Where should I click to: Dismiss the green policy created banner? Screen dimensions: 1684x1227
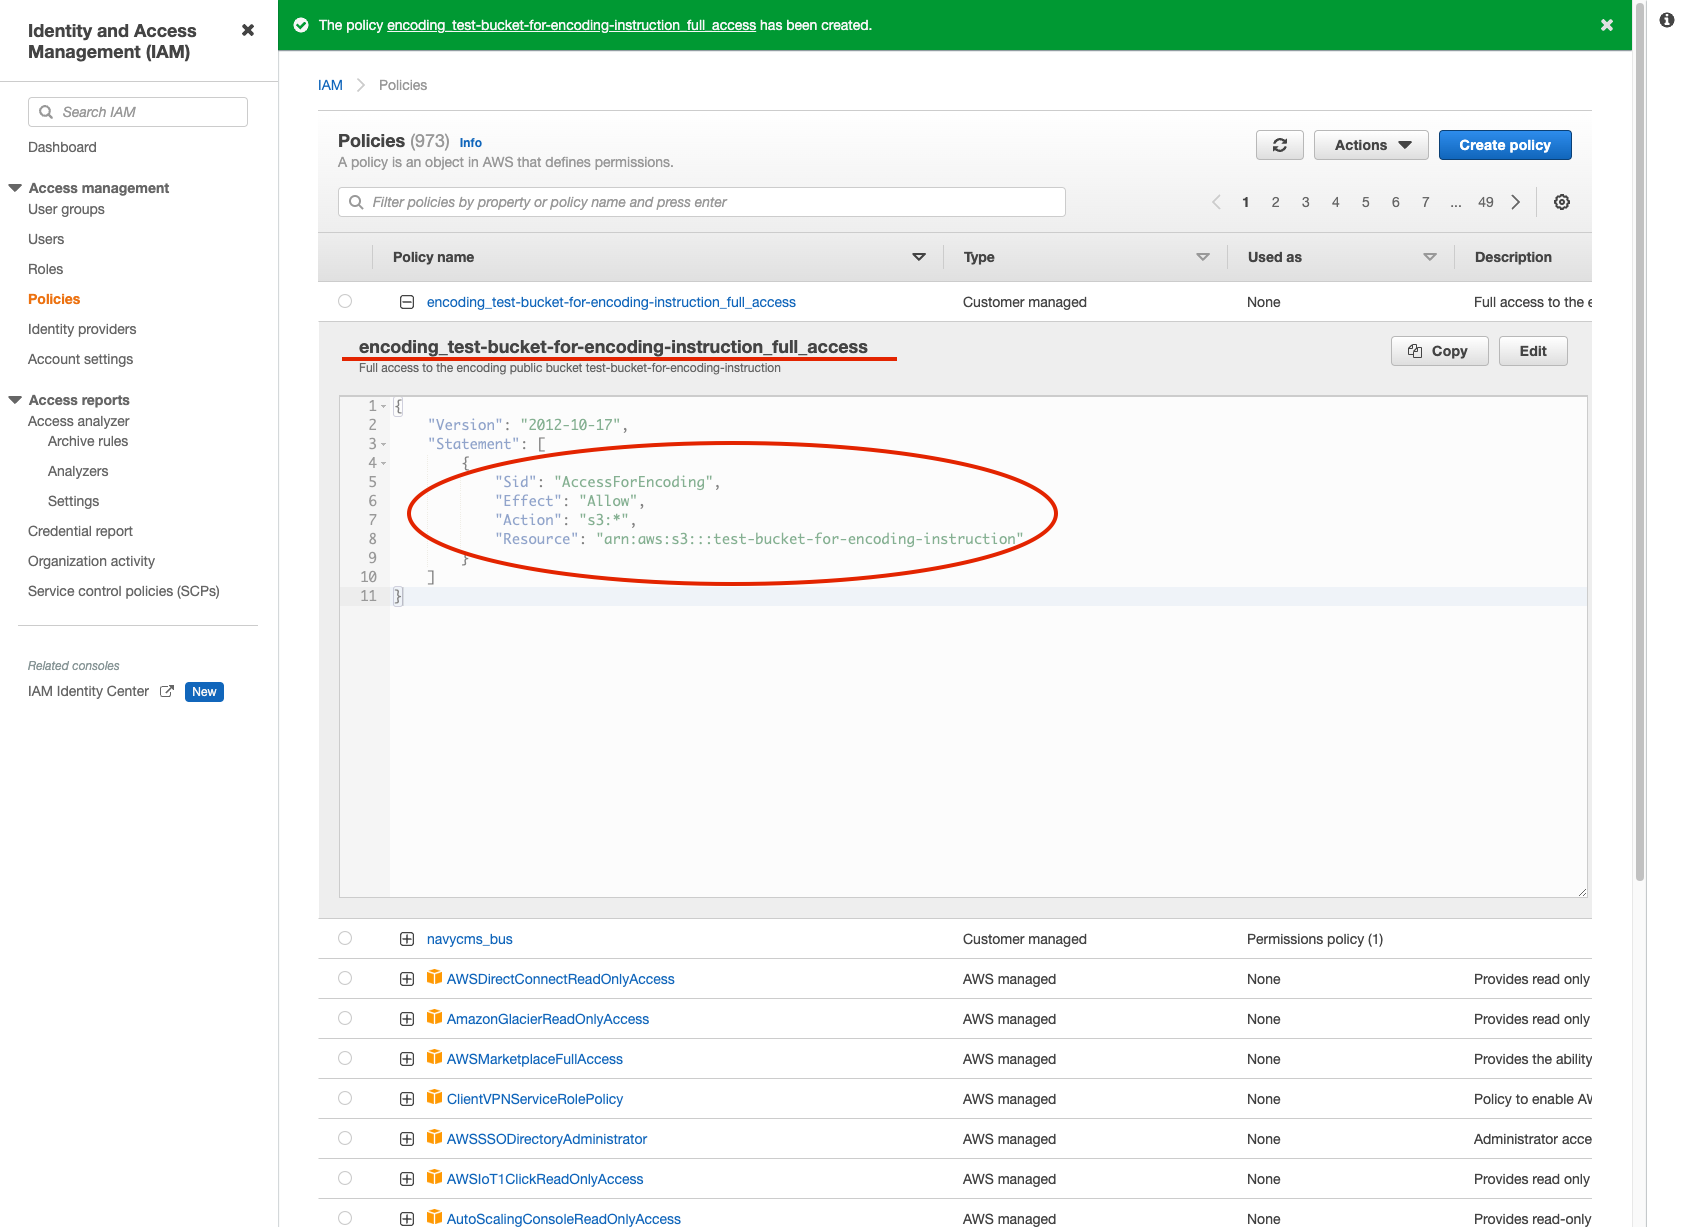[x=1606, y=25]
